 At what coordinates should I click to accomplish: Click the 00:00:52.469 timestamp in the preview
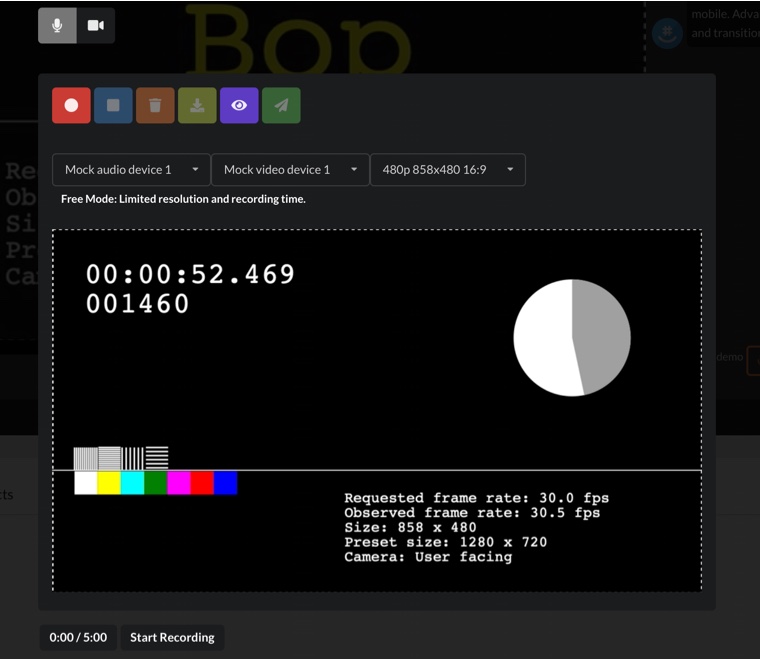[190, 274]
